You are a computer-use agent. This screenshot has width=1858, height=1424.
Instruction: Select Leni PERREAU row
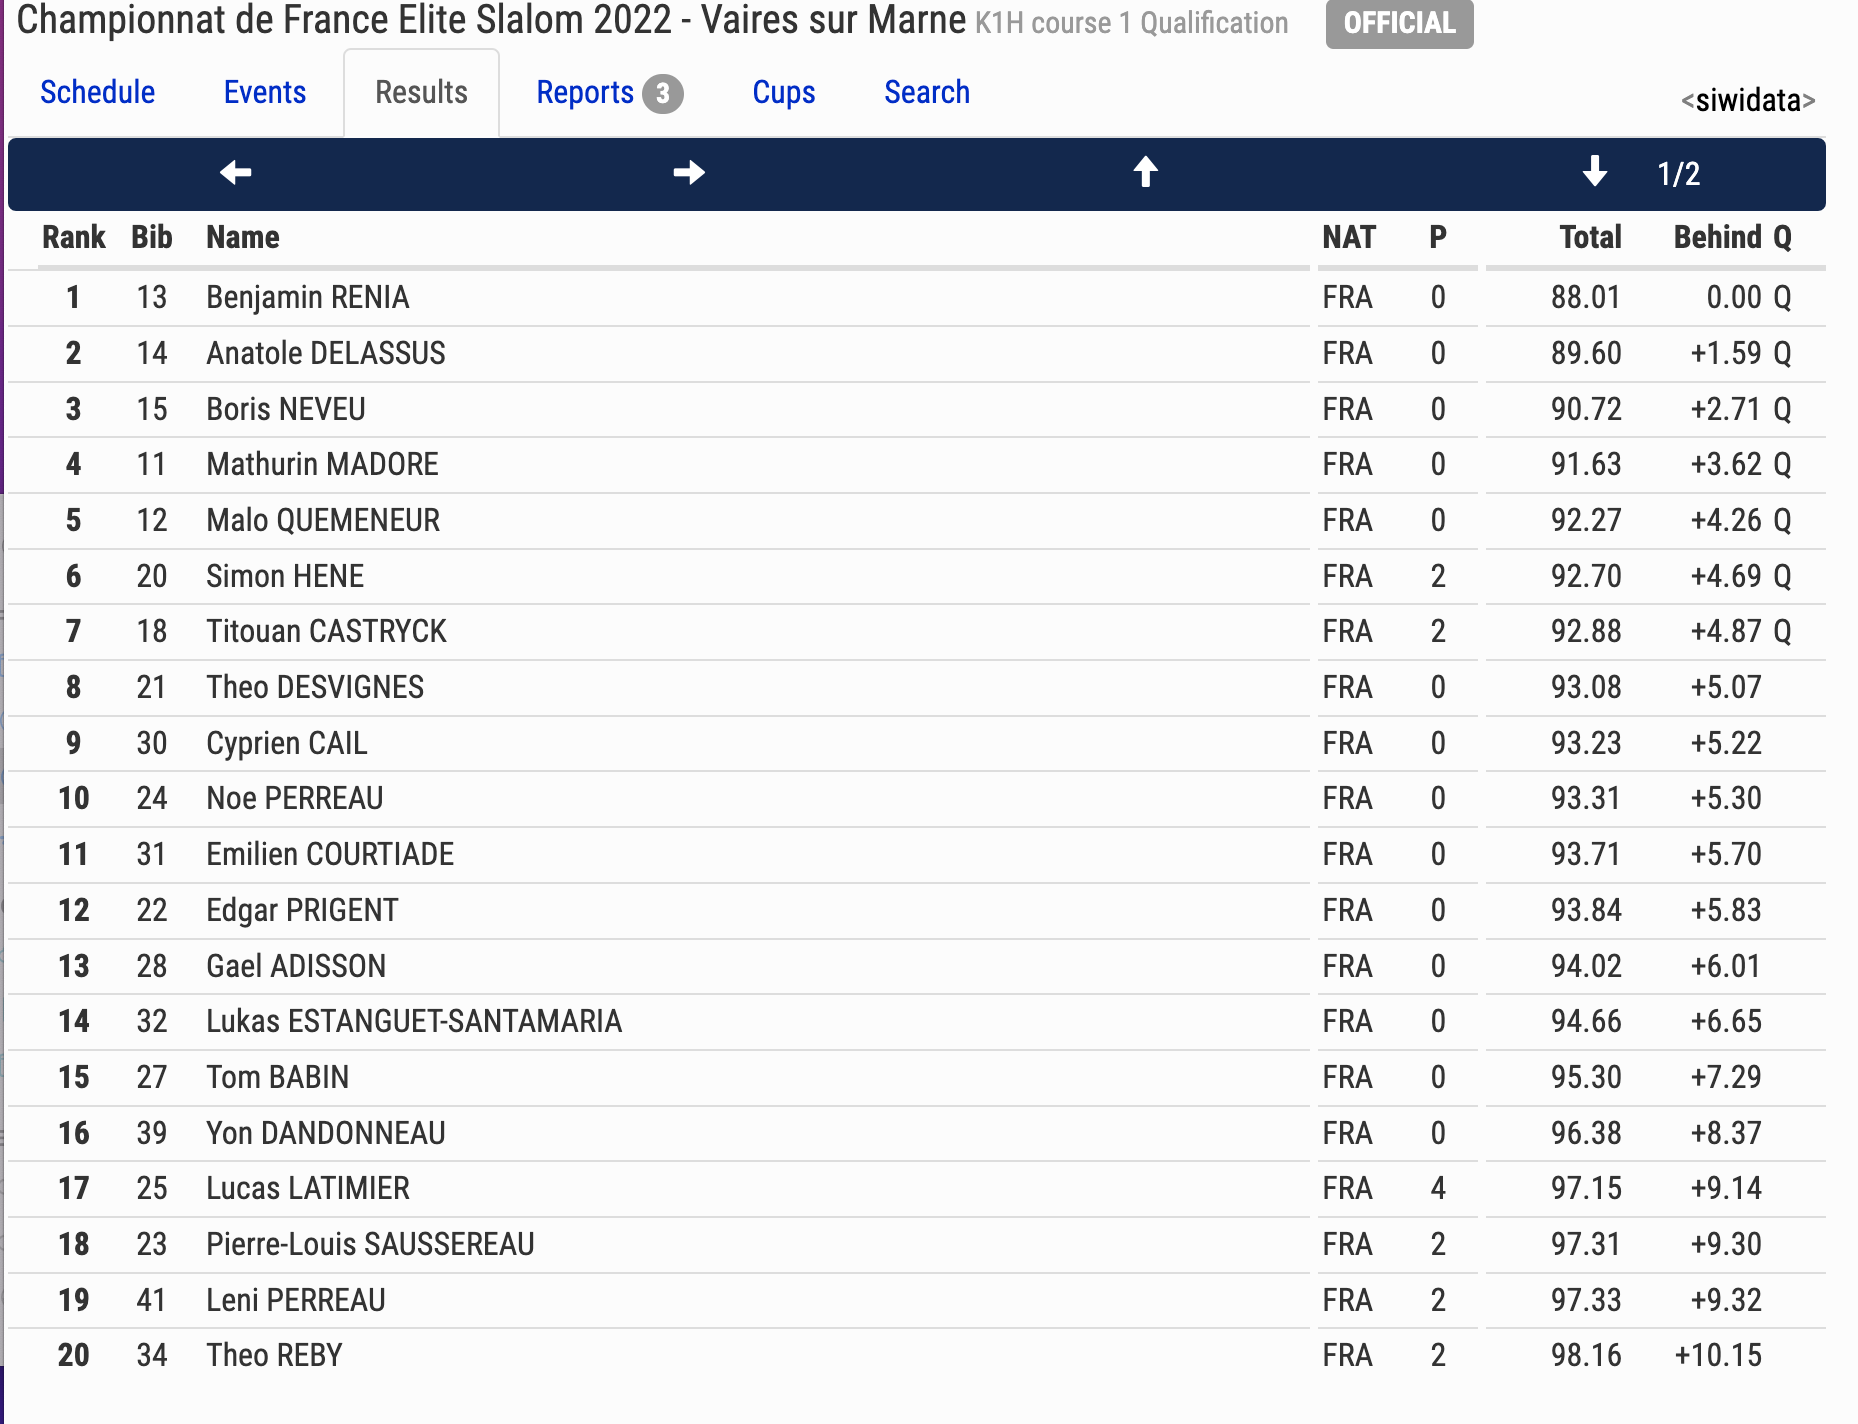point(917,1301)
